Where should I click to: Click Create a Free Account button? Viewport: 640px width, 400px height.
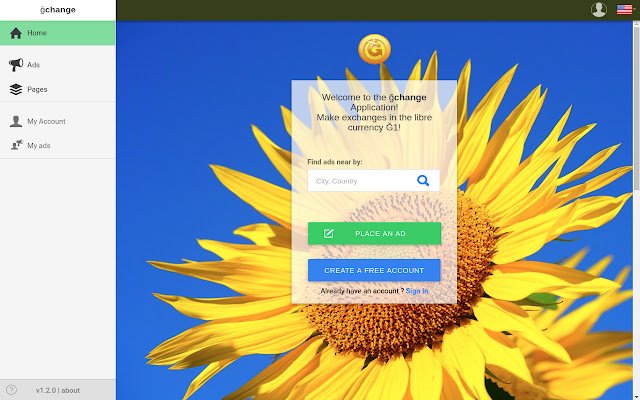(x=374, y=270)
